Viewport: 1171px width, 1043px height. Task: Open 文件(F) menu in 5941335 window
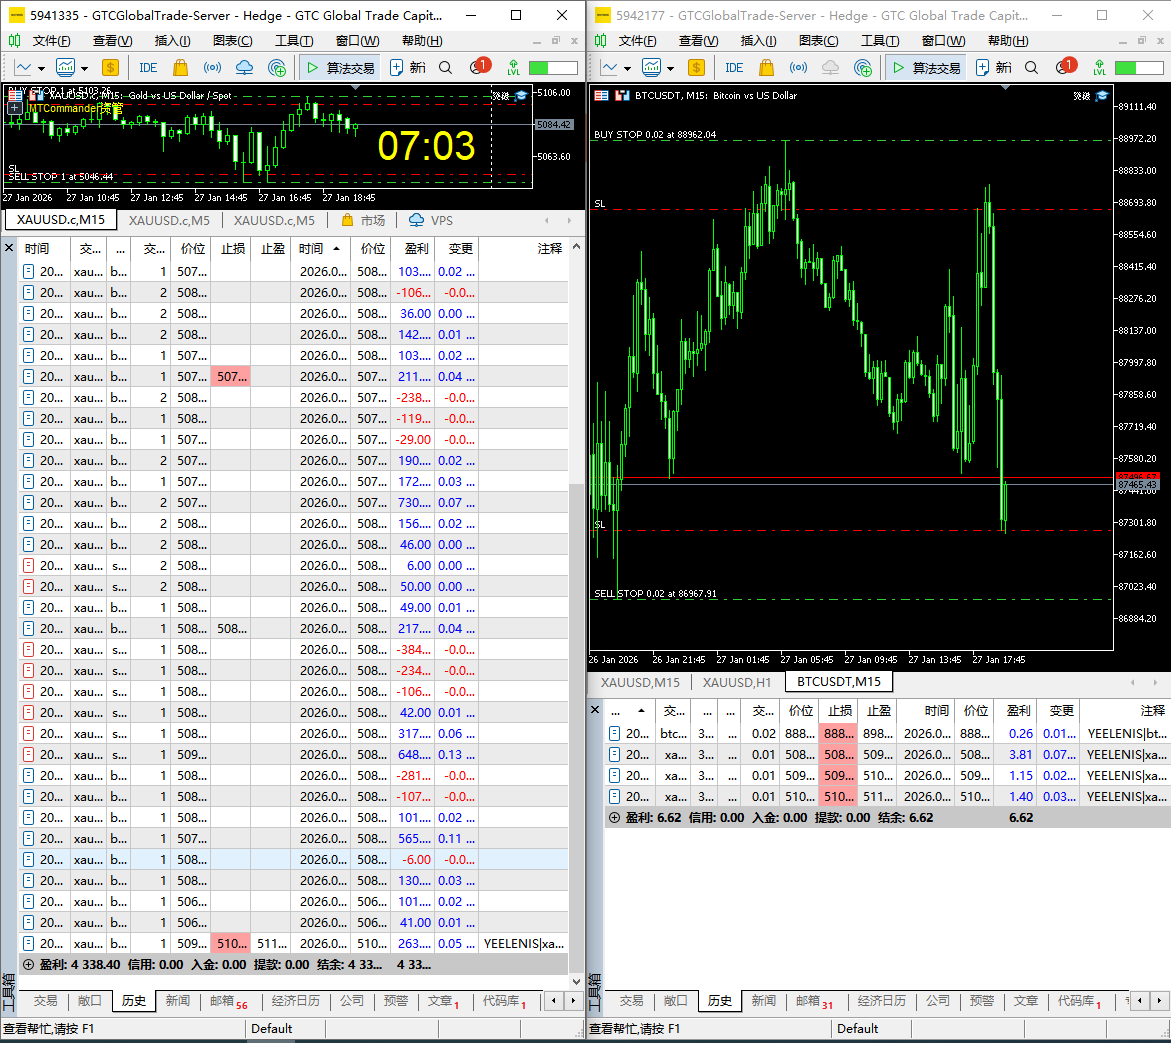pos(52,40)
